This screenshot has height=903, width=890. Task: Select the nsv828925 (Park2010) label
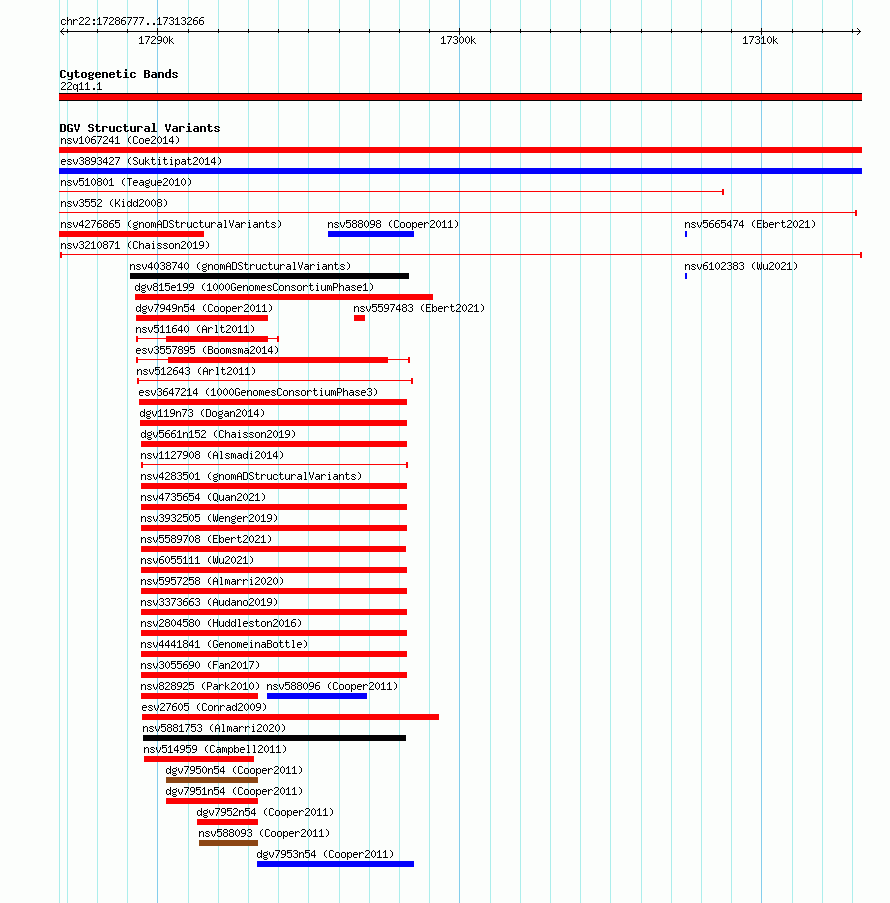click(x=200, y=686)
